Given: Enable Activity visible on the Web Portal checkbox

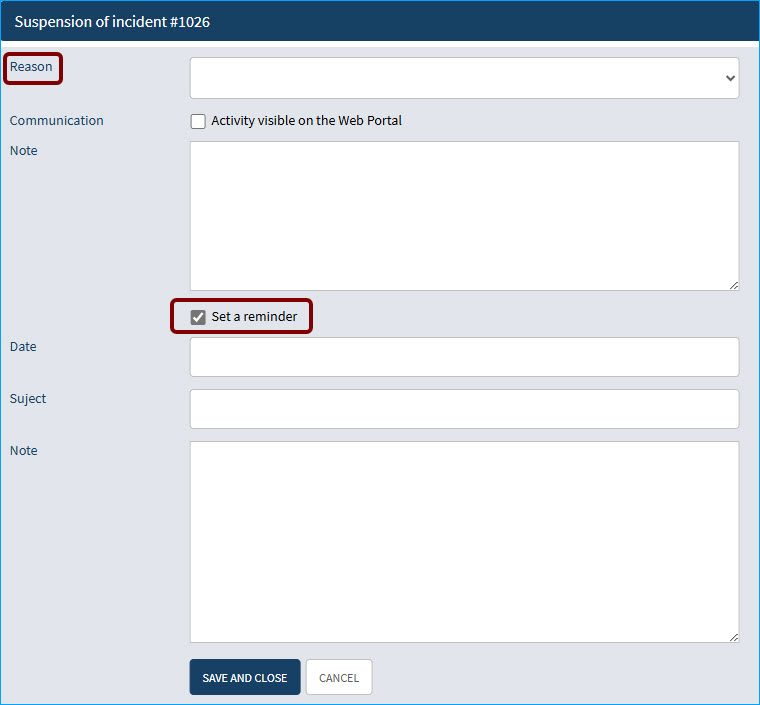Looking at the screenshot, I should [198, 121].
